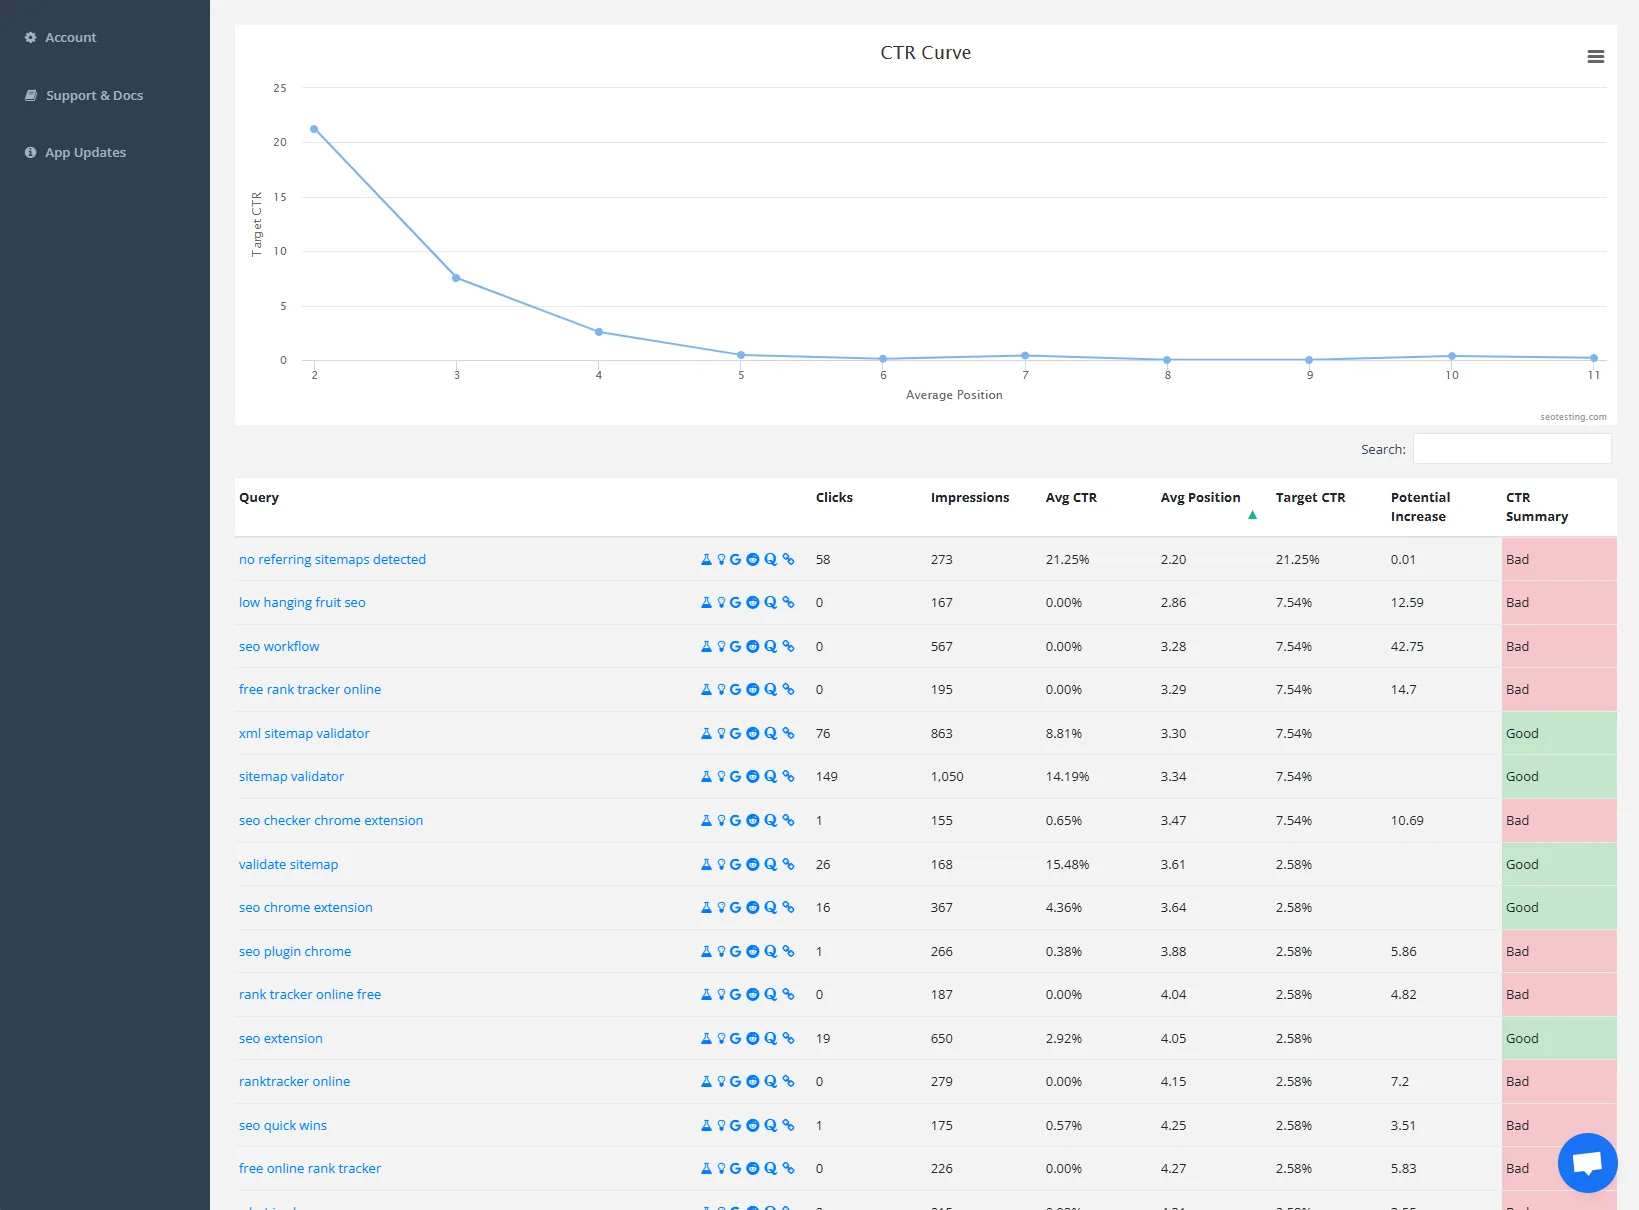
Task: Open the 'seo checker chrome extension' query link
Action: 330,821
